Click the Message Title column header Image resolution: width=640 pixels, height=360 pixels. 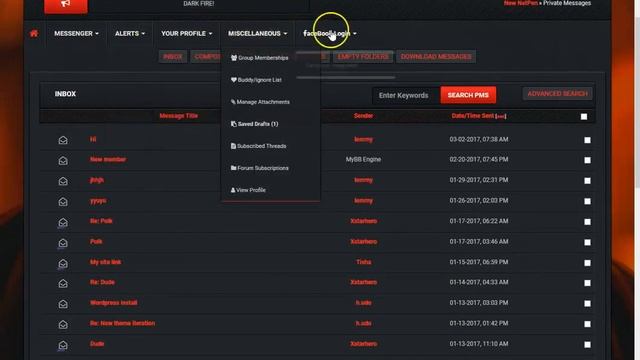[178, 116]
